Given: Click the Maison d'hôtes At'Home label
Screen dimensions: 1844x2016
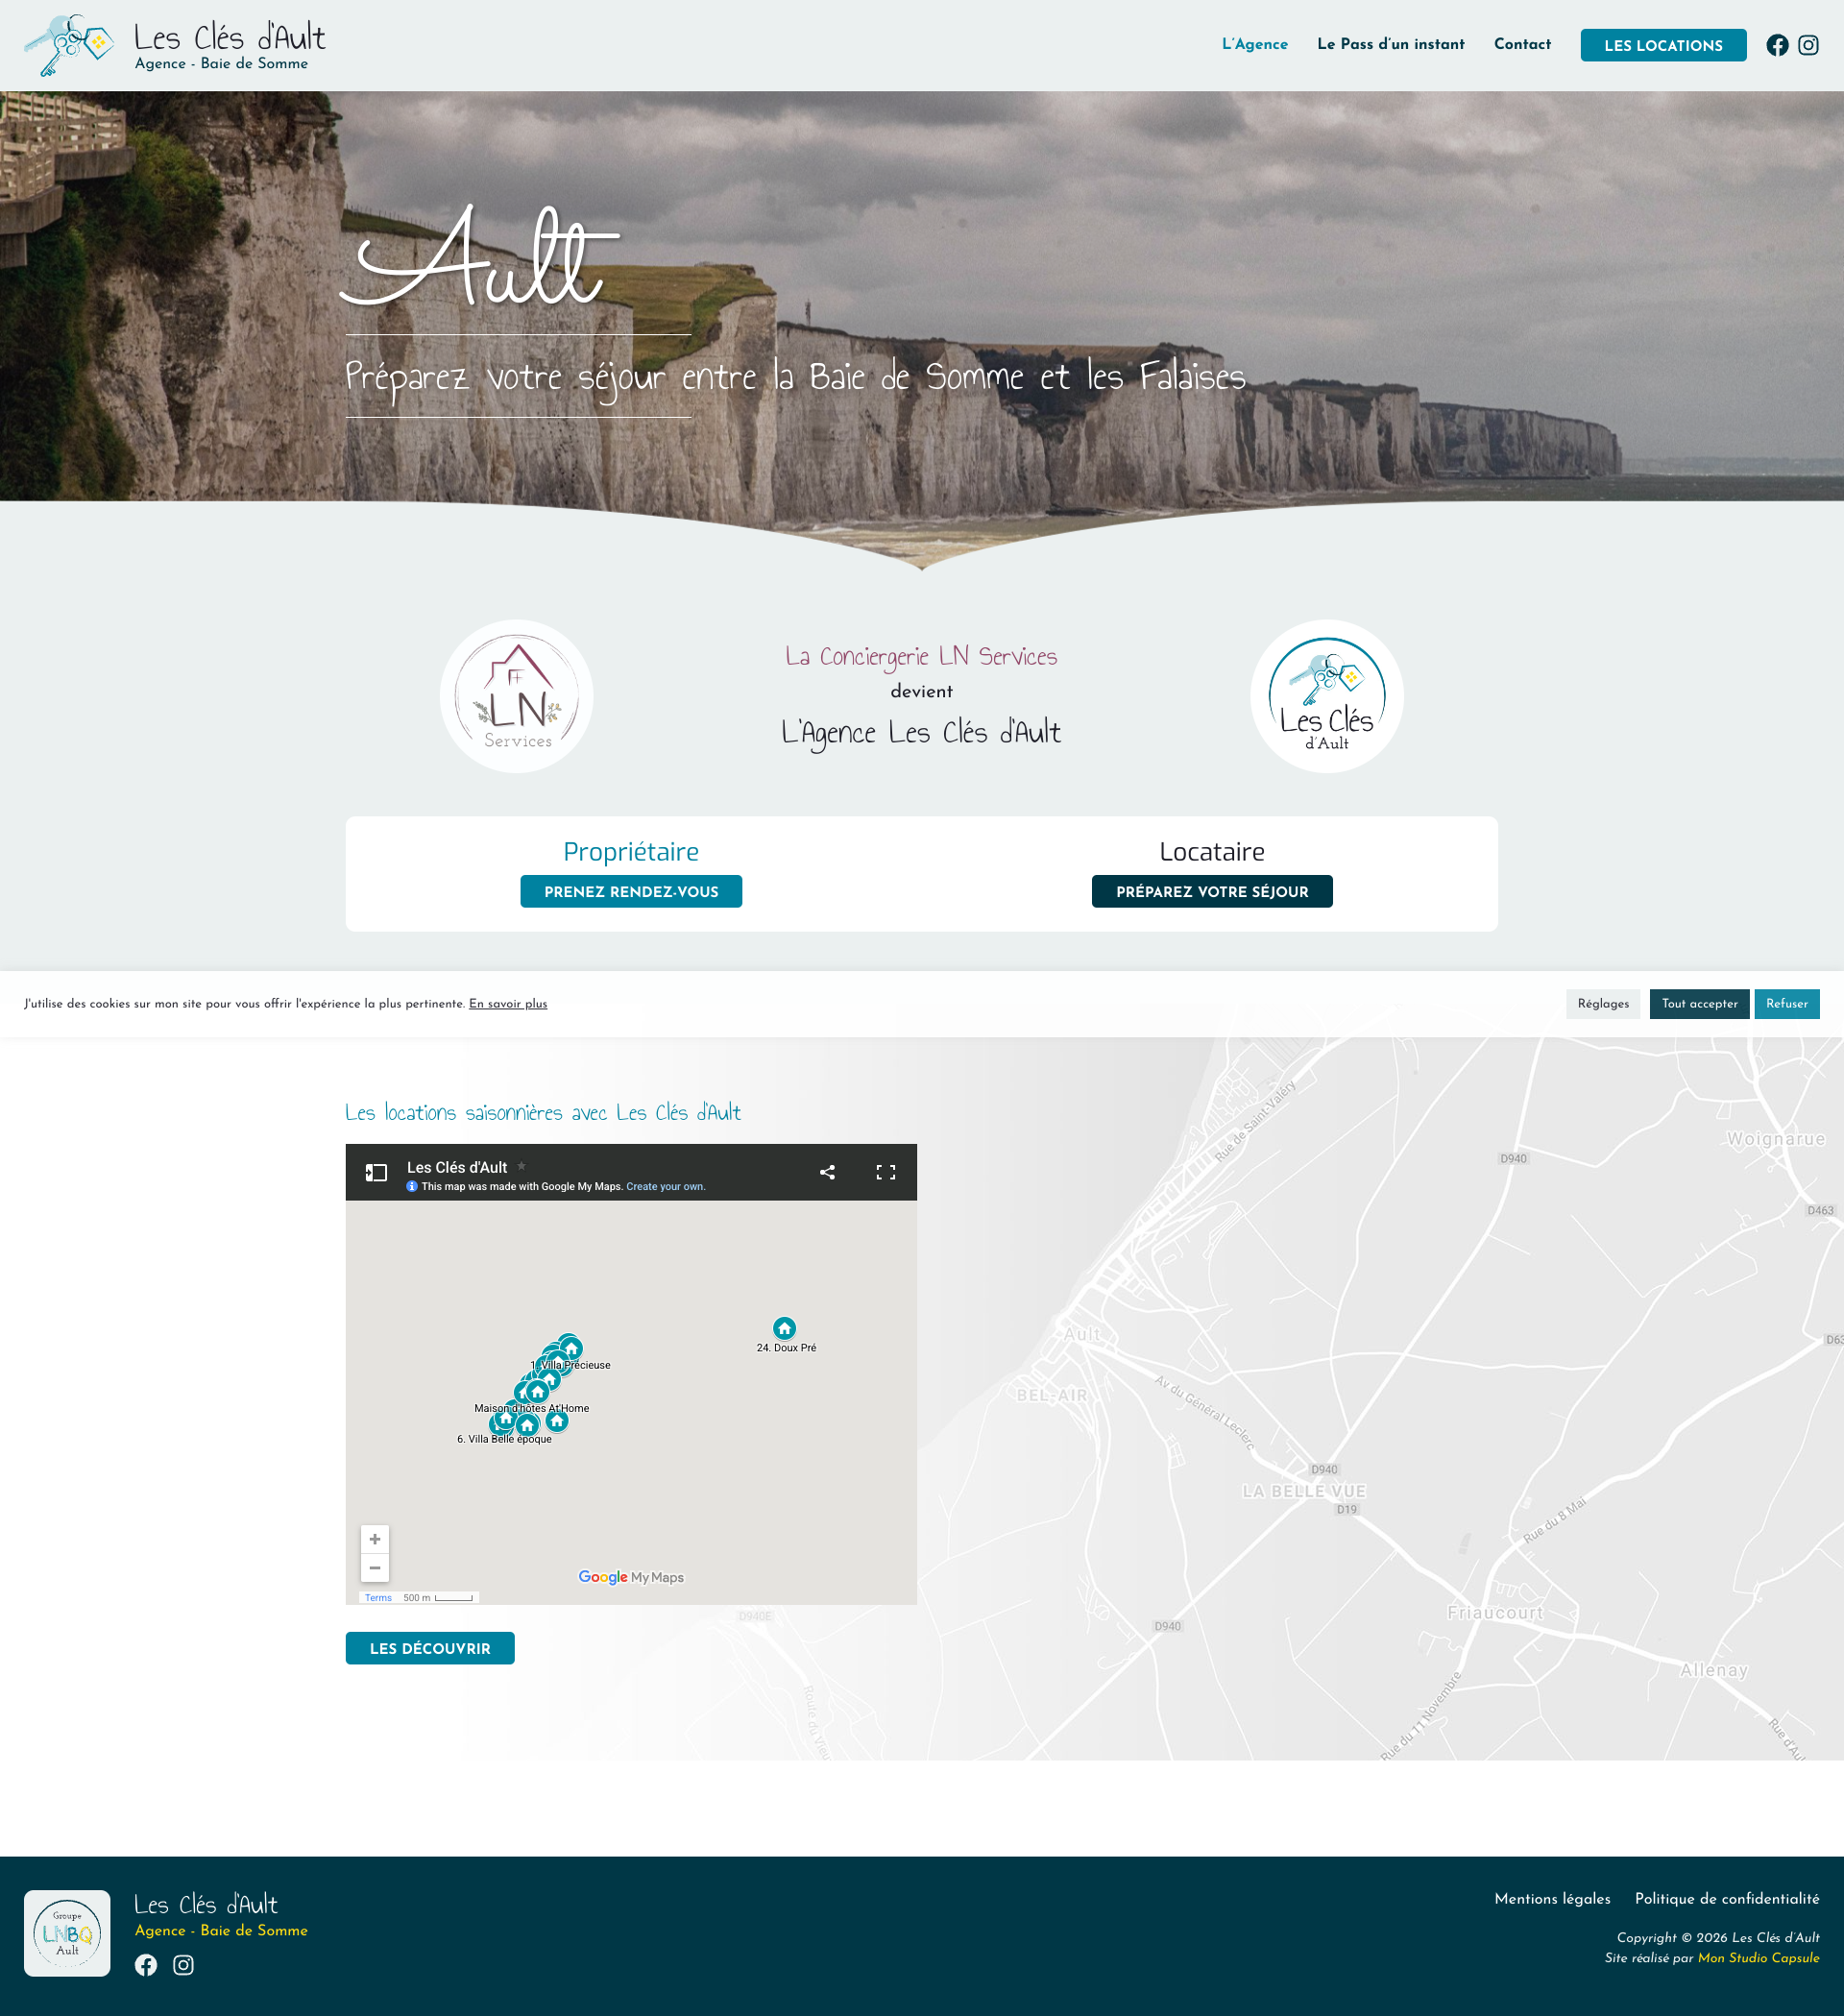Looking at the screenshot, I should [532, 1408].
